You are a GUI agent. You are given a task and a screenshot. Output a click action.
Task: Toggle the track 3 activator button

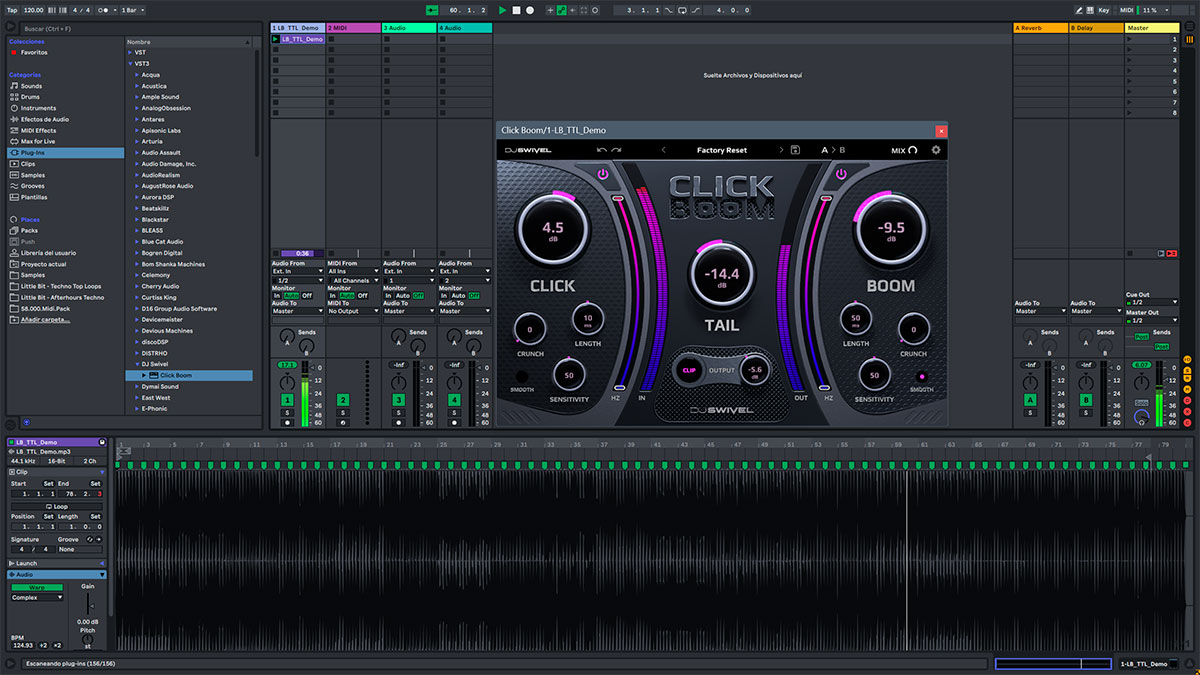[x=398, y=400]
